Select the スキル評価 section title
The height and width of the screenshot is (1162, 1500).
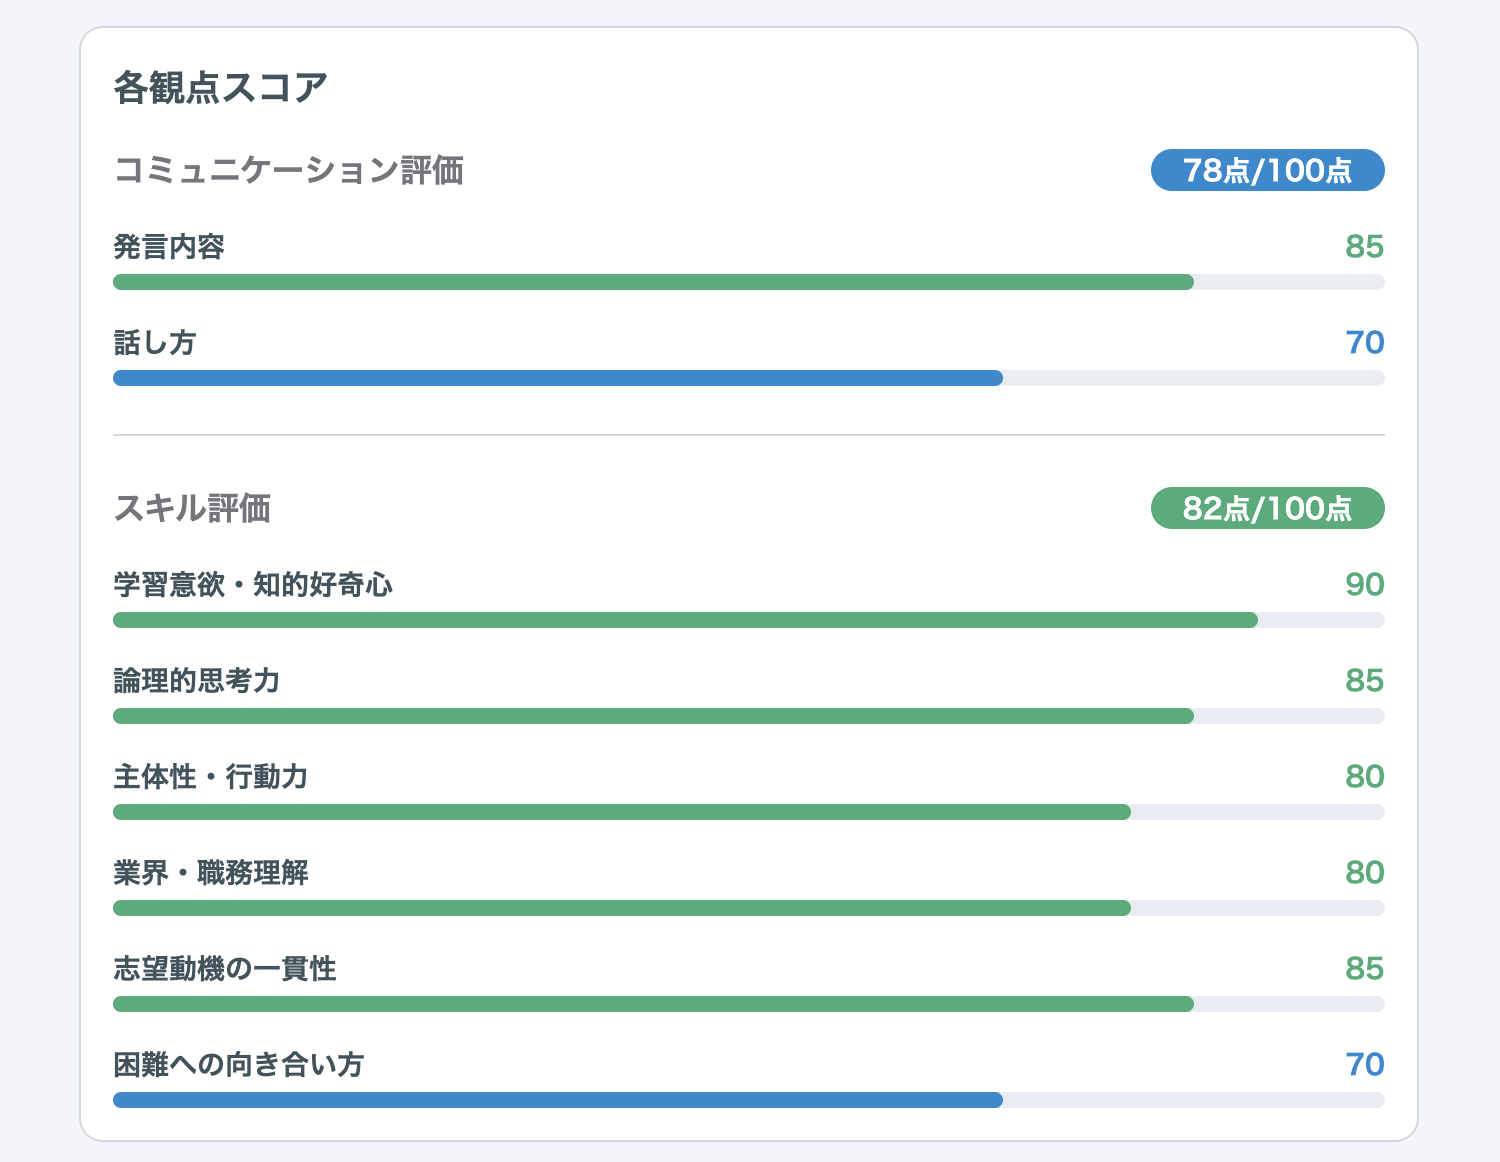point(192,508)
